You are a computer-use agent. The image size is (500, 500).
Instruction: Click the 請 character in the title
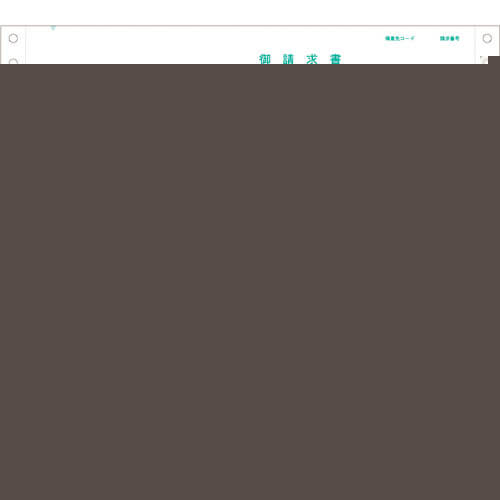pyautogui.click(x=288, y=59)
